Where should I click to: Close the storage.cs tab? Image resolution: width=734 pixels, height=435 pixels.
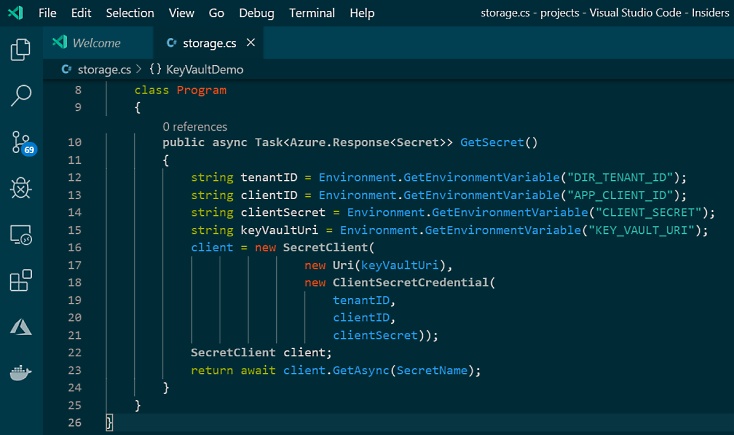point(250,43)
